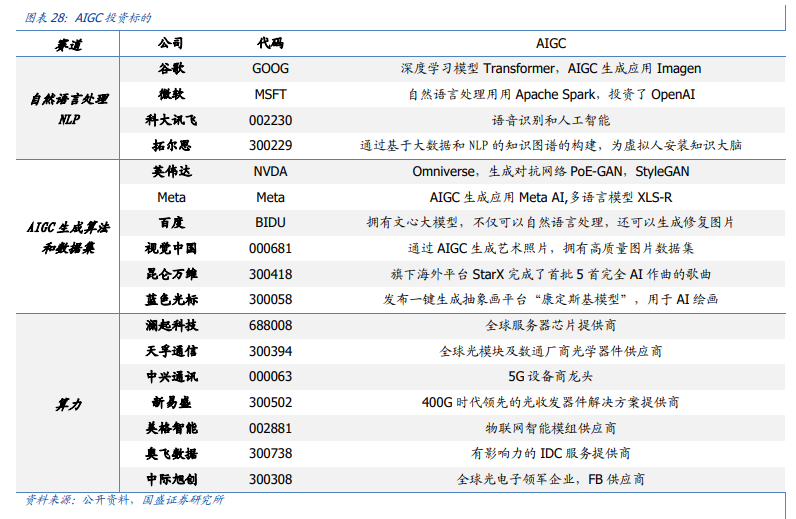Click stock code 'GOOG'
The image size is (796, 519).
270,69
